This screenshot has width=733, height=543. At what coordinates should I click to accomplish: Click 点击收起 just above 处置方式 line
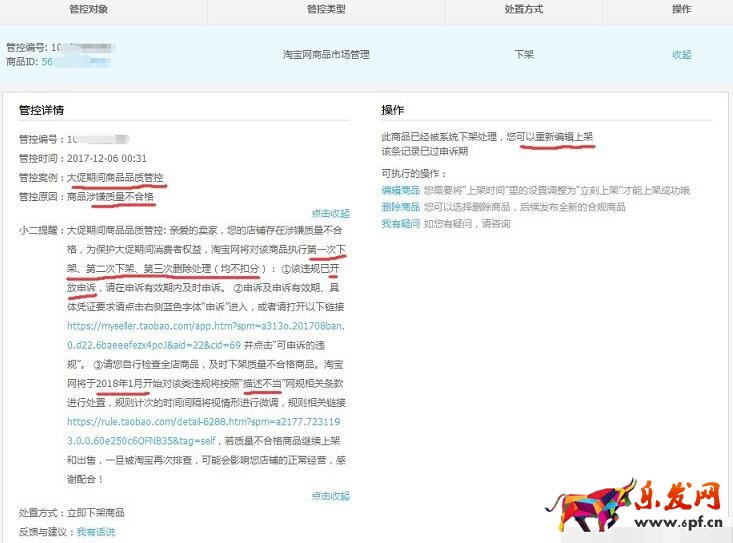tap(330, 496)
